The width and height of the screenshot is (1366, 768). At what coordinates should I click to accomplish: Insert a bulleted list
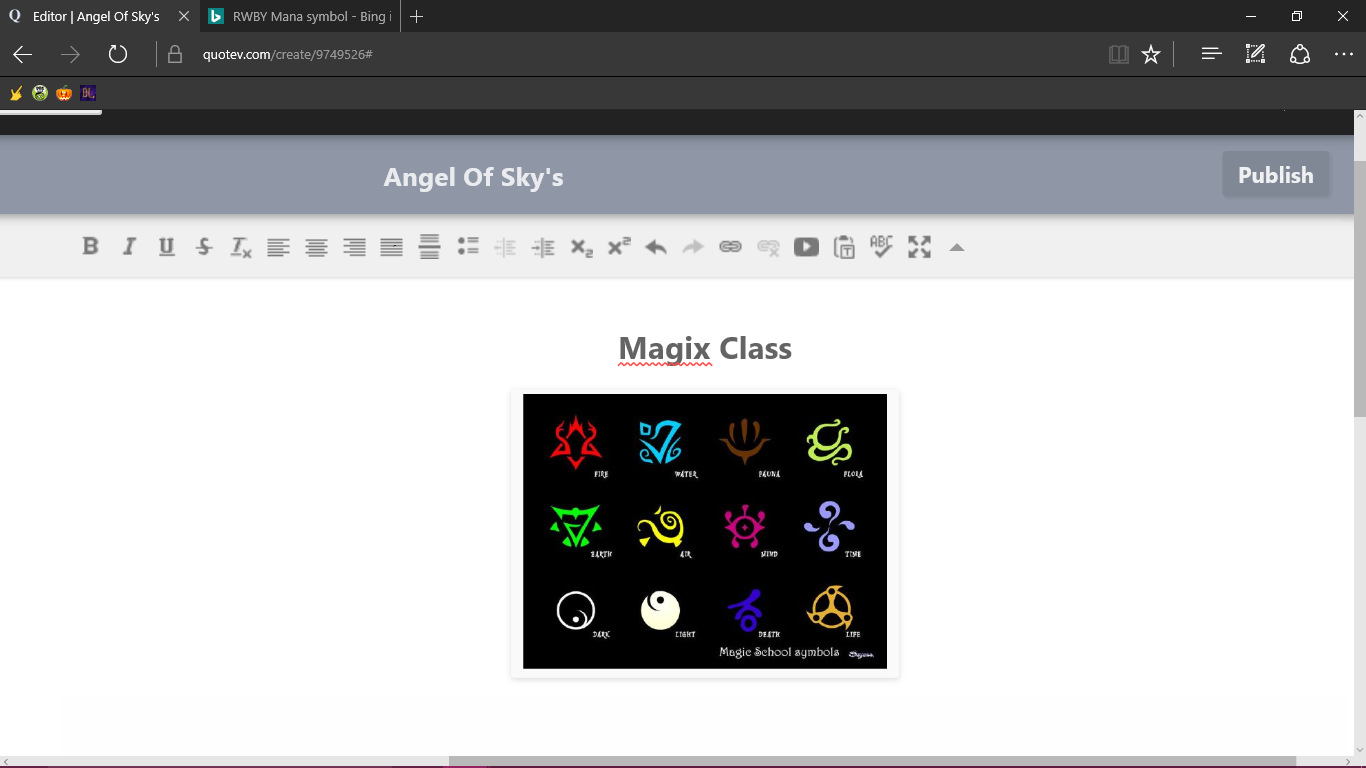coord(468,246)
